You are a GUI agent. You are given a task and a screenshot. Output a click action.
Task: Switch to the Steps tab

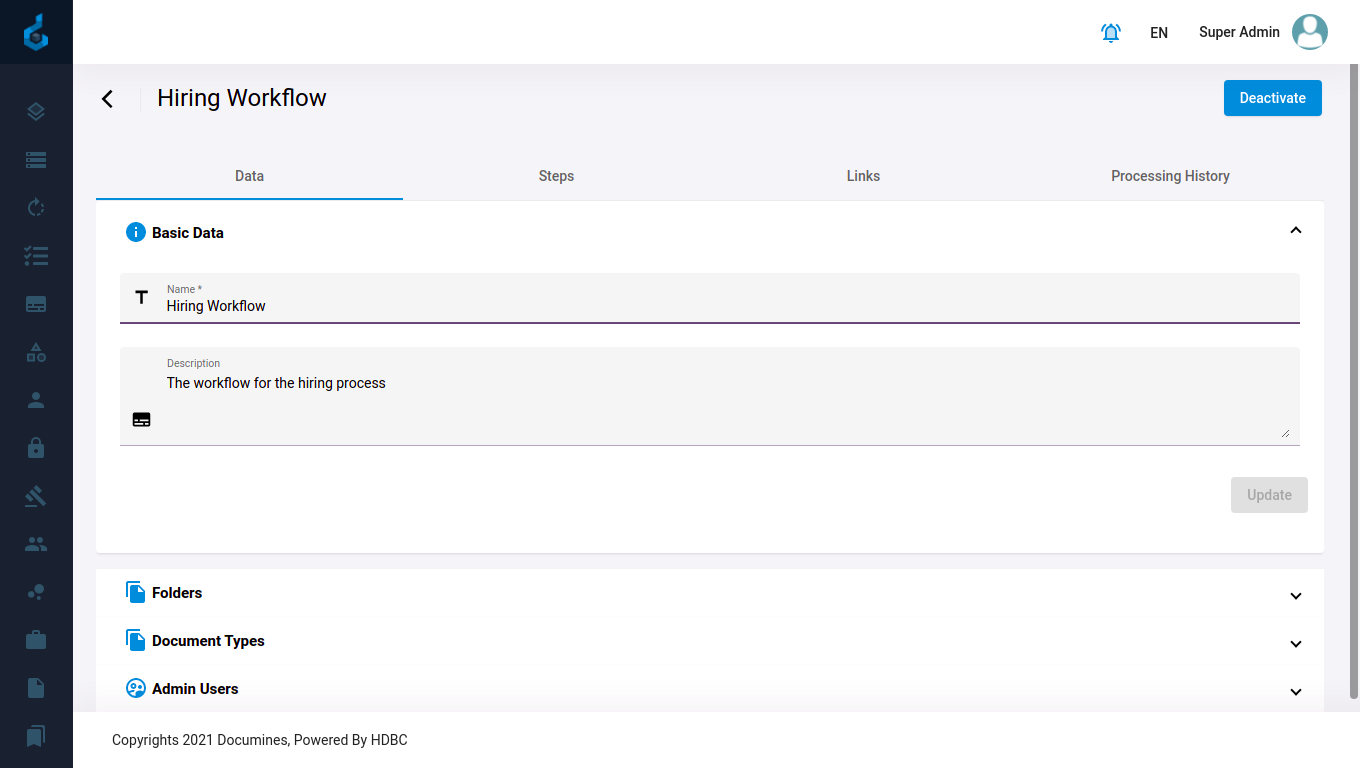click(x=556, y=176)
